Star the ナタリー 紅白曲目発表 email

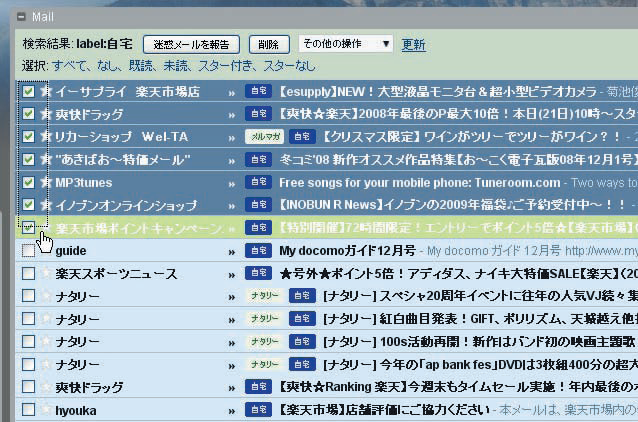pos(46,319)
